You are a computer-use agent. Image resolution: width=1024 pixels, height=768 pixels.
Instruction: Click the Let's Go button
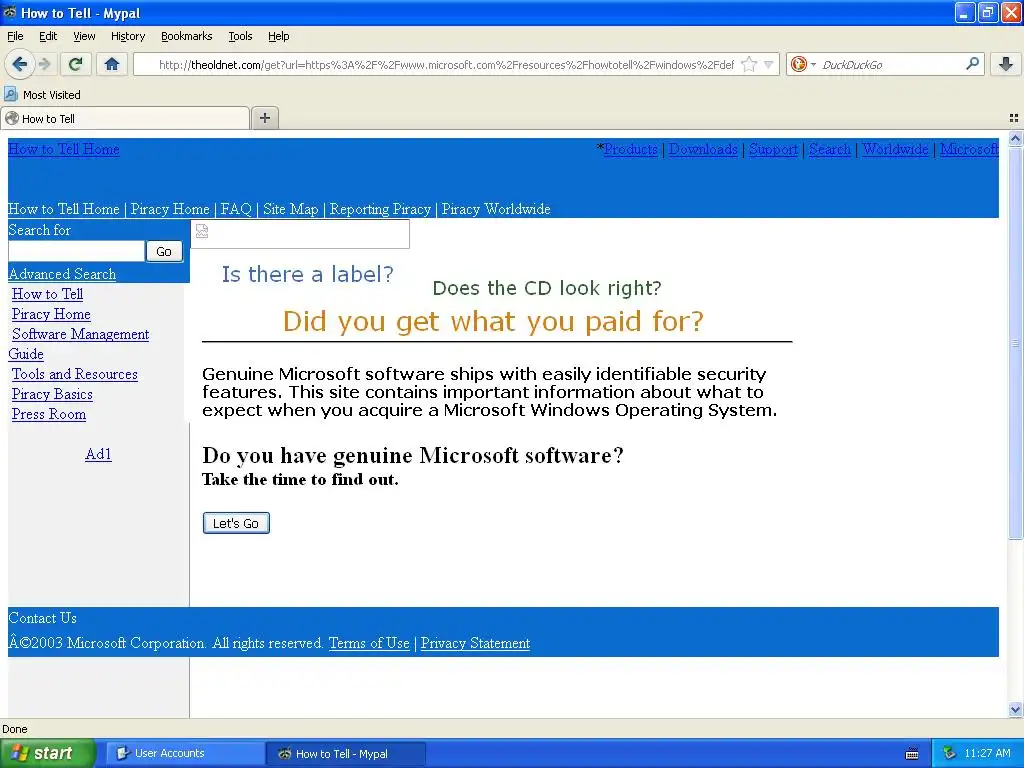[x=236, y=523]
